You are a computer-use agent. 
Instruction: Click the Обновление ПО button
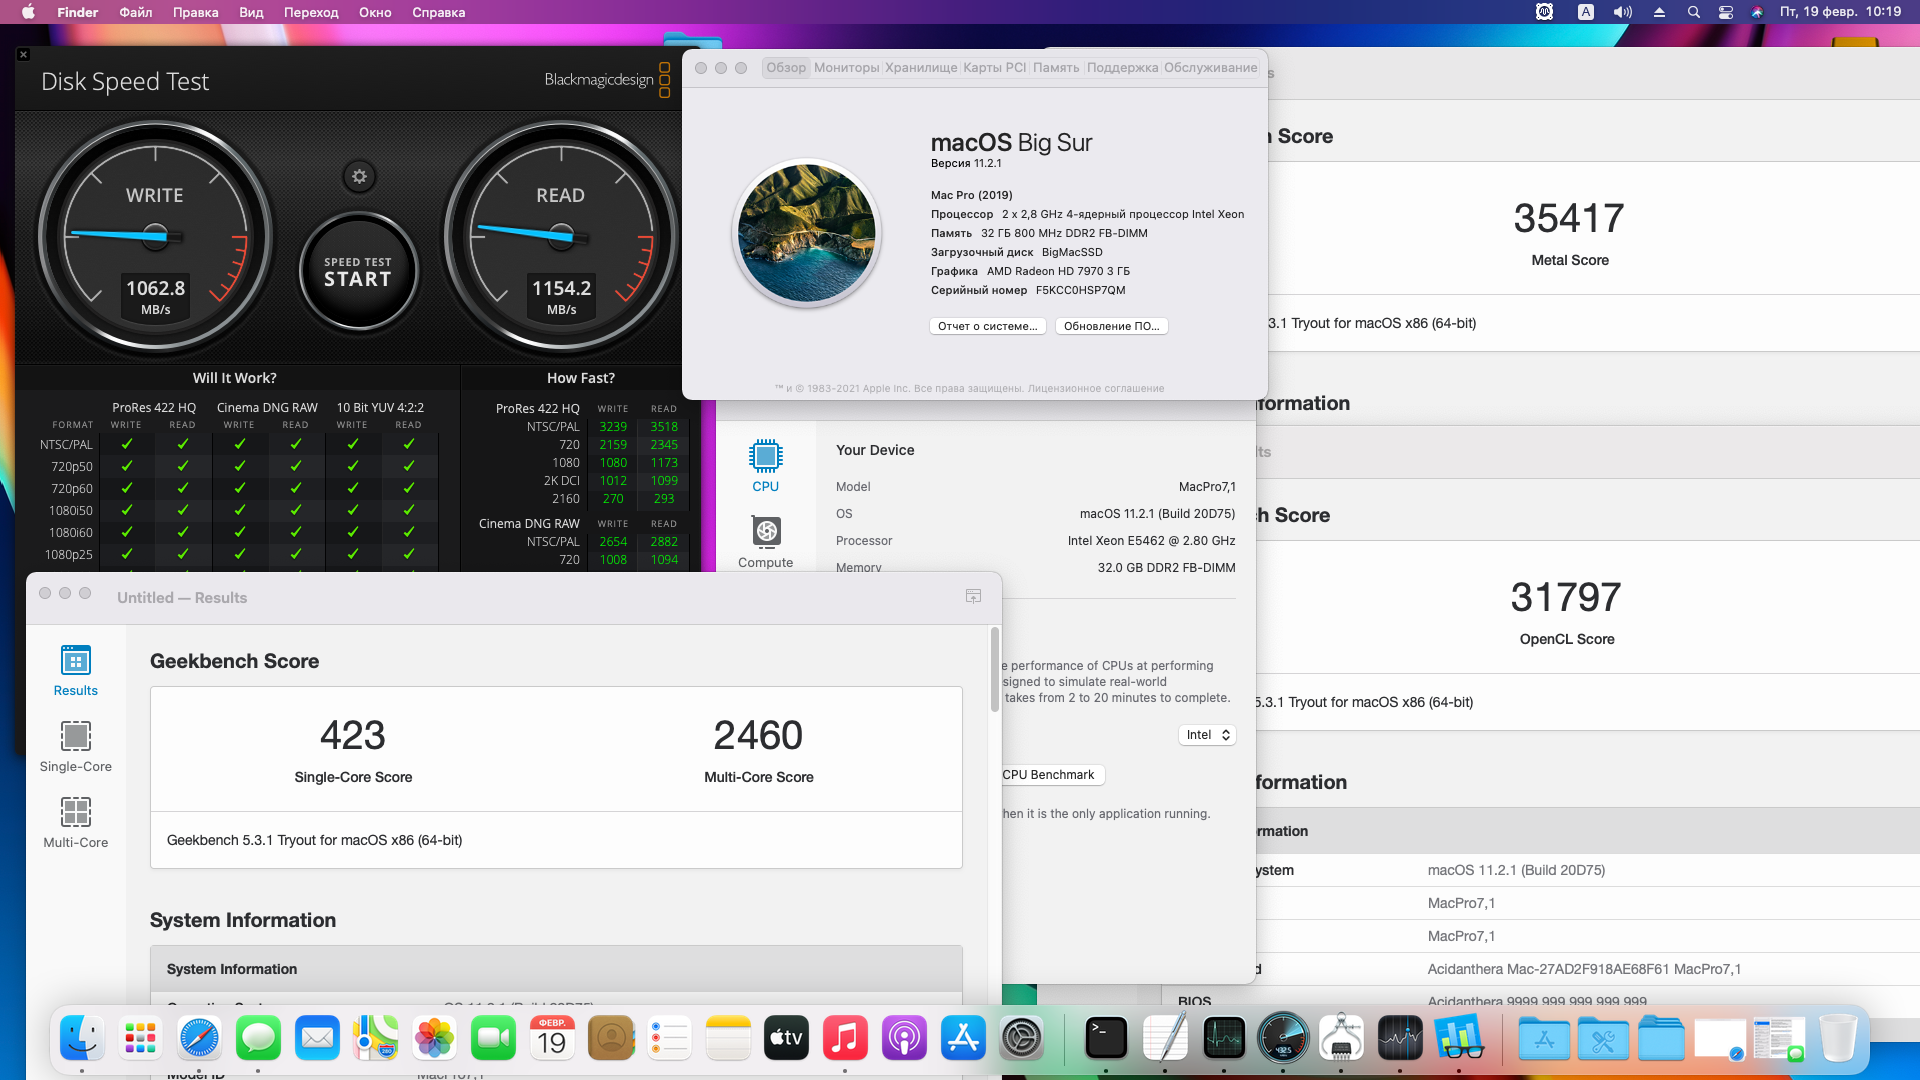pos(1111,326)
